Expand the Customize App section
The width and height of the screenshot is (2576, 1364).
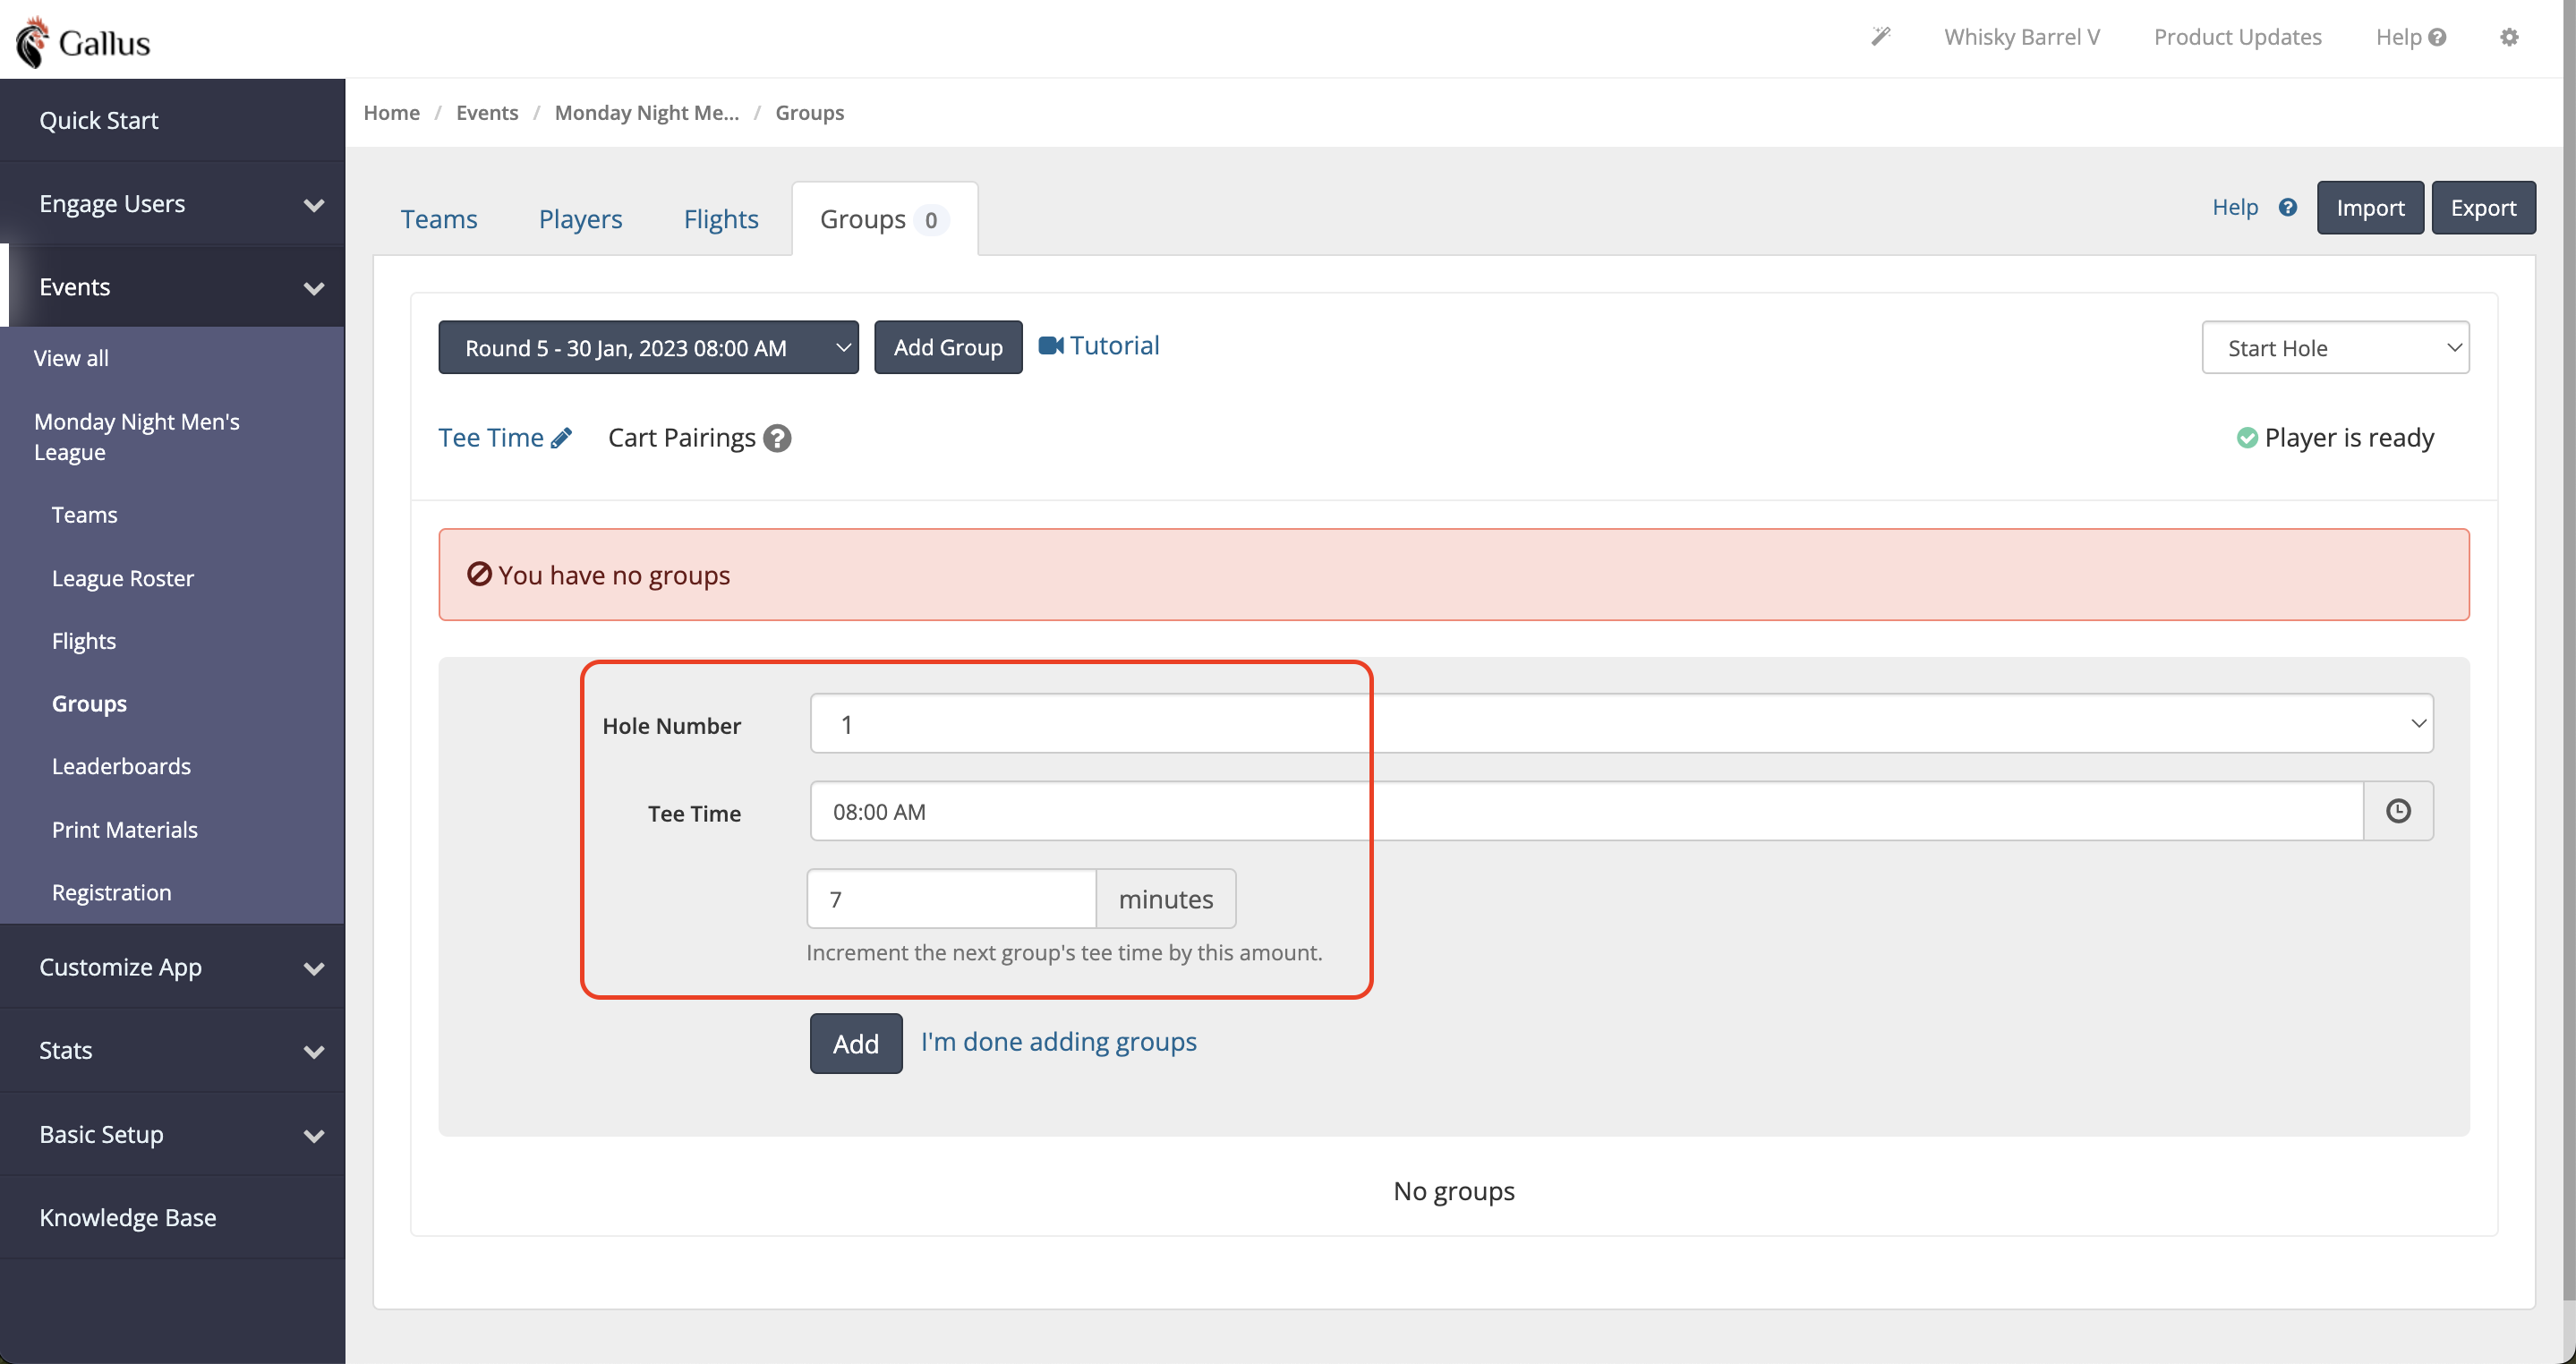coord(172,967)
